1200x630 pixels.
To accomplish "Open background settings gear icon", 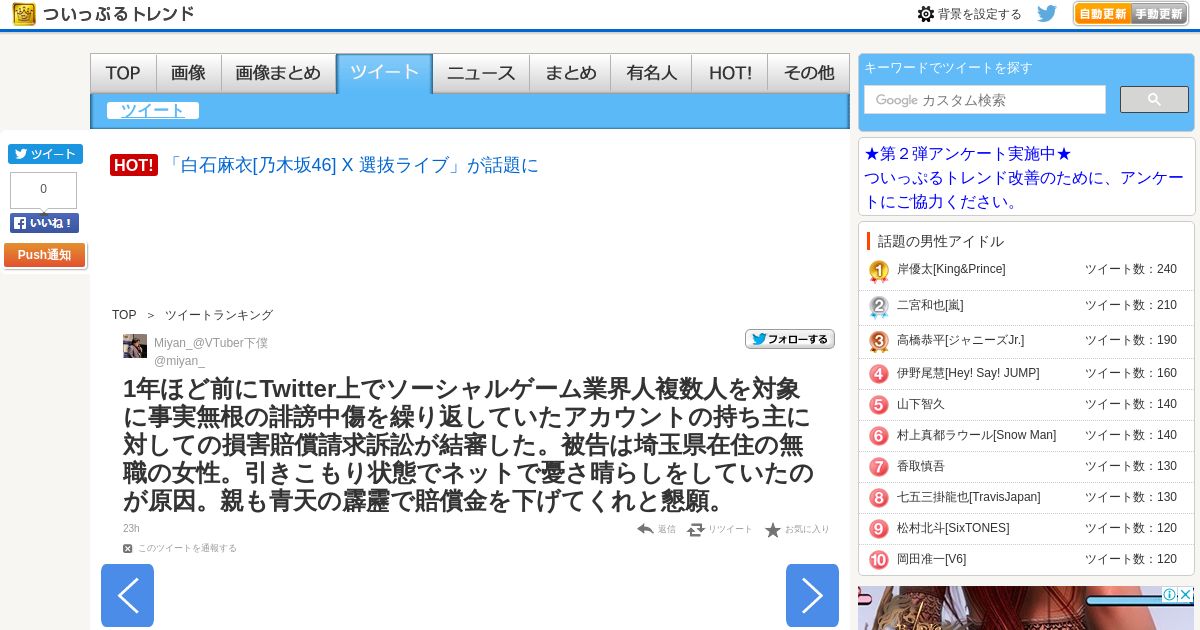I will 926,14.
